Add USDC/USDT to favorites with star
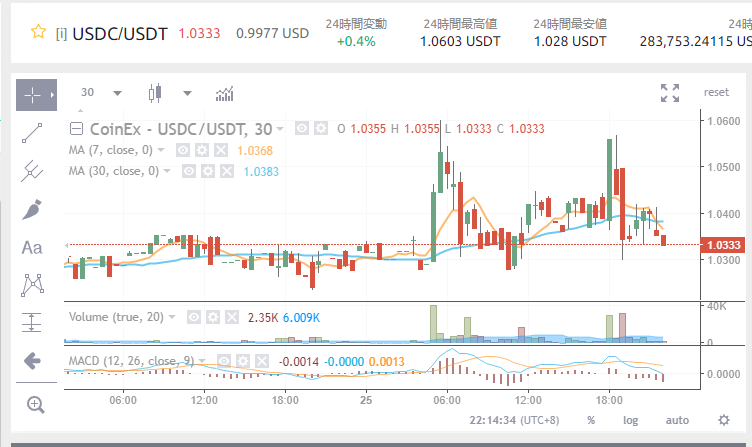The width and height of the screenshot is (752, 447). pyautogui.click(x=38, y=32)
